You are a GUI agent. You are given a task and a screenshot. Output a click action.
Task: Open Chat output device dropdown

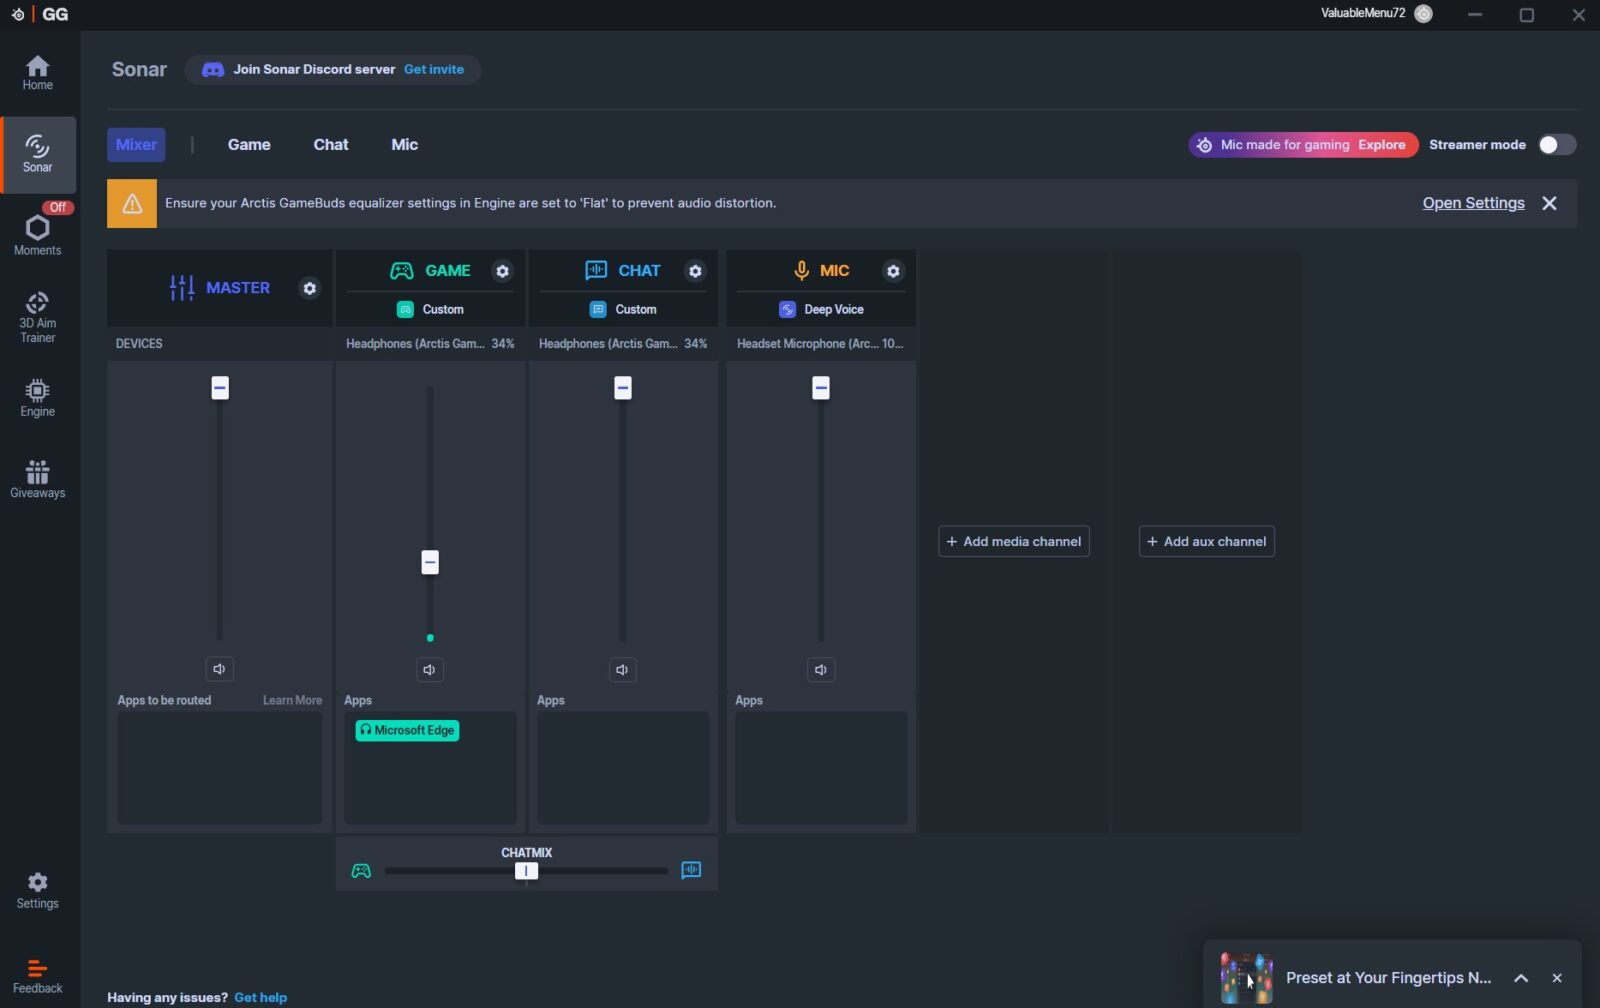(x=622, y=344)
